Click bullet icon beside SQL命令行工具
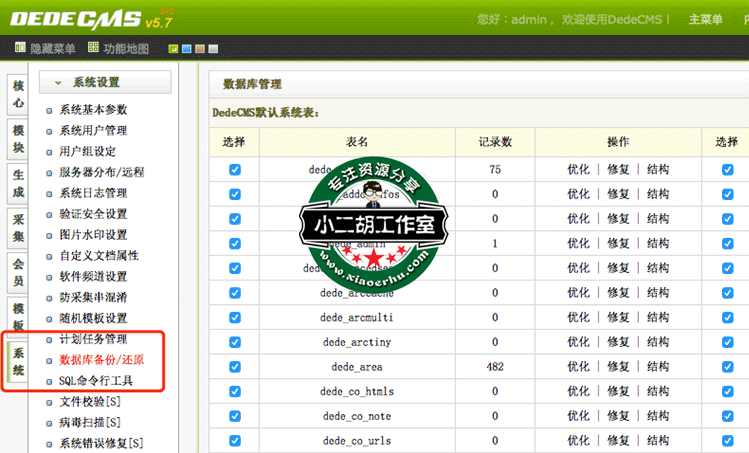The height and width of the screenshot is (453, 749). (50, 381)
